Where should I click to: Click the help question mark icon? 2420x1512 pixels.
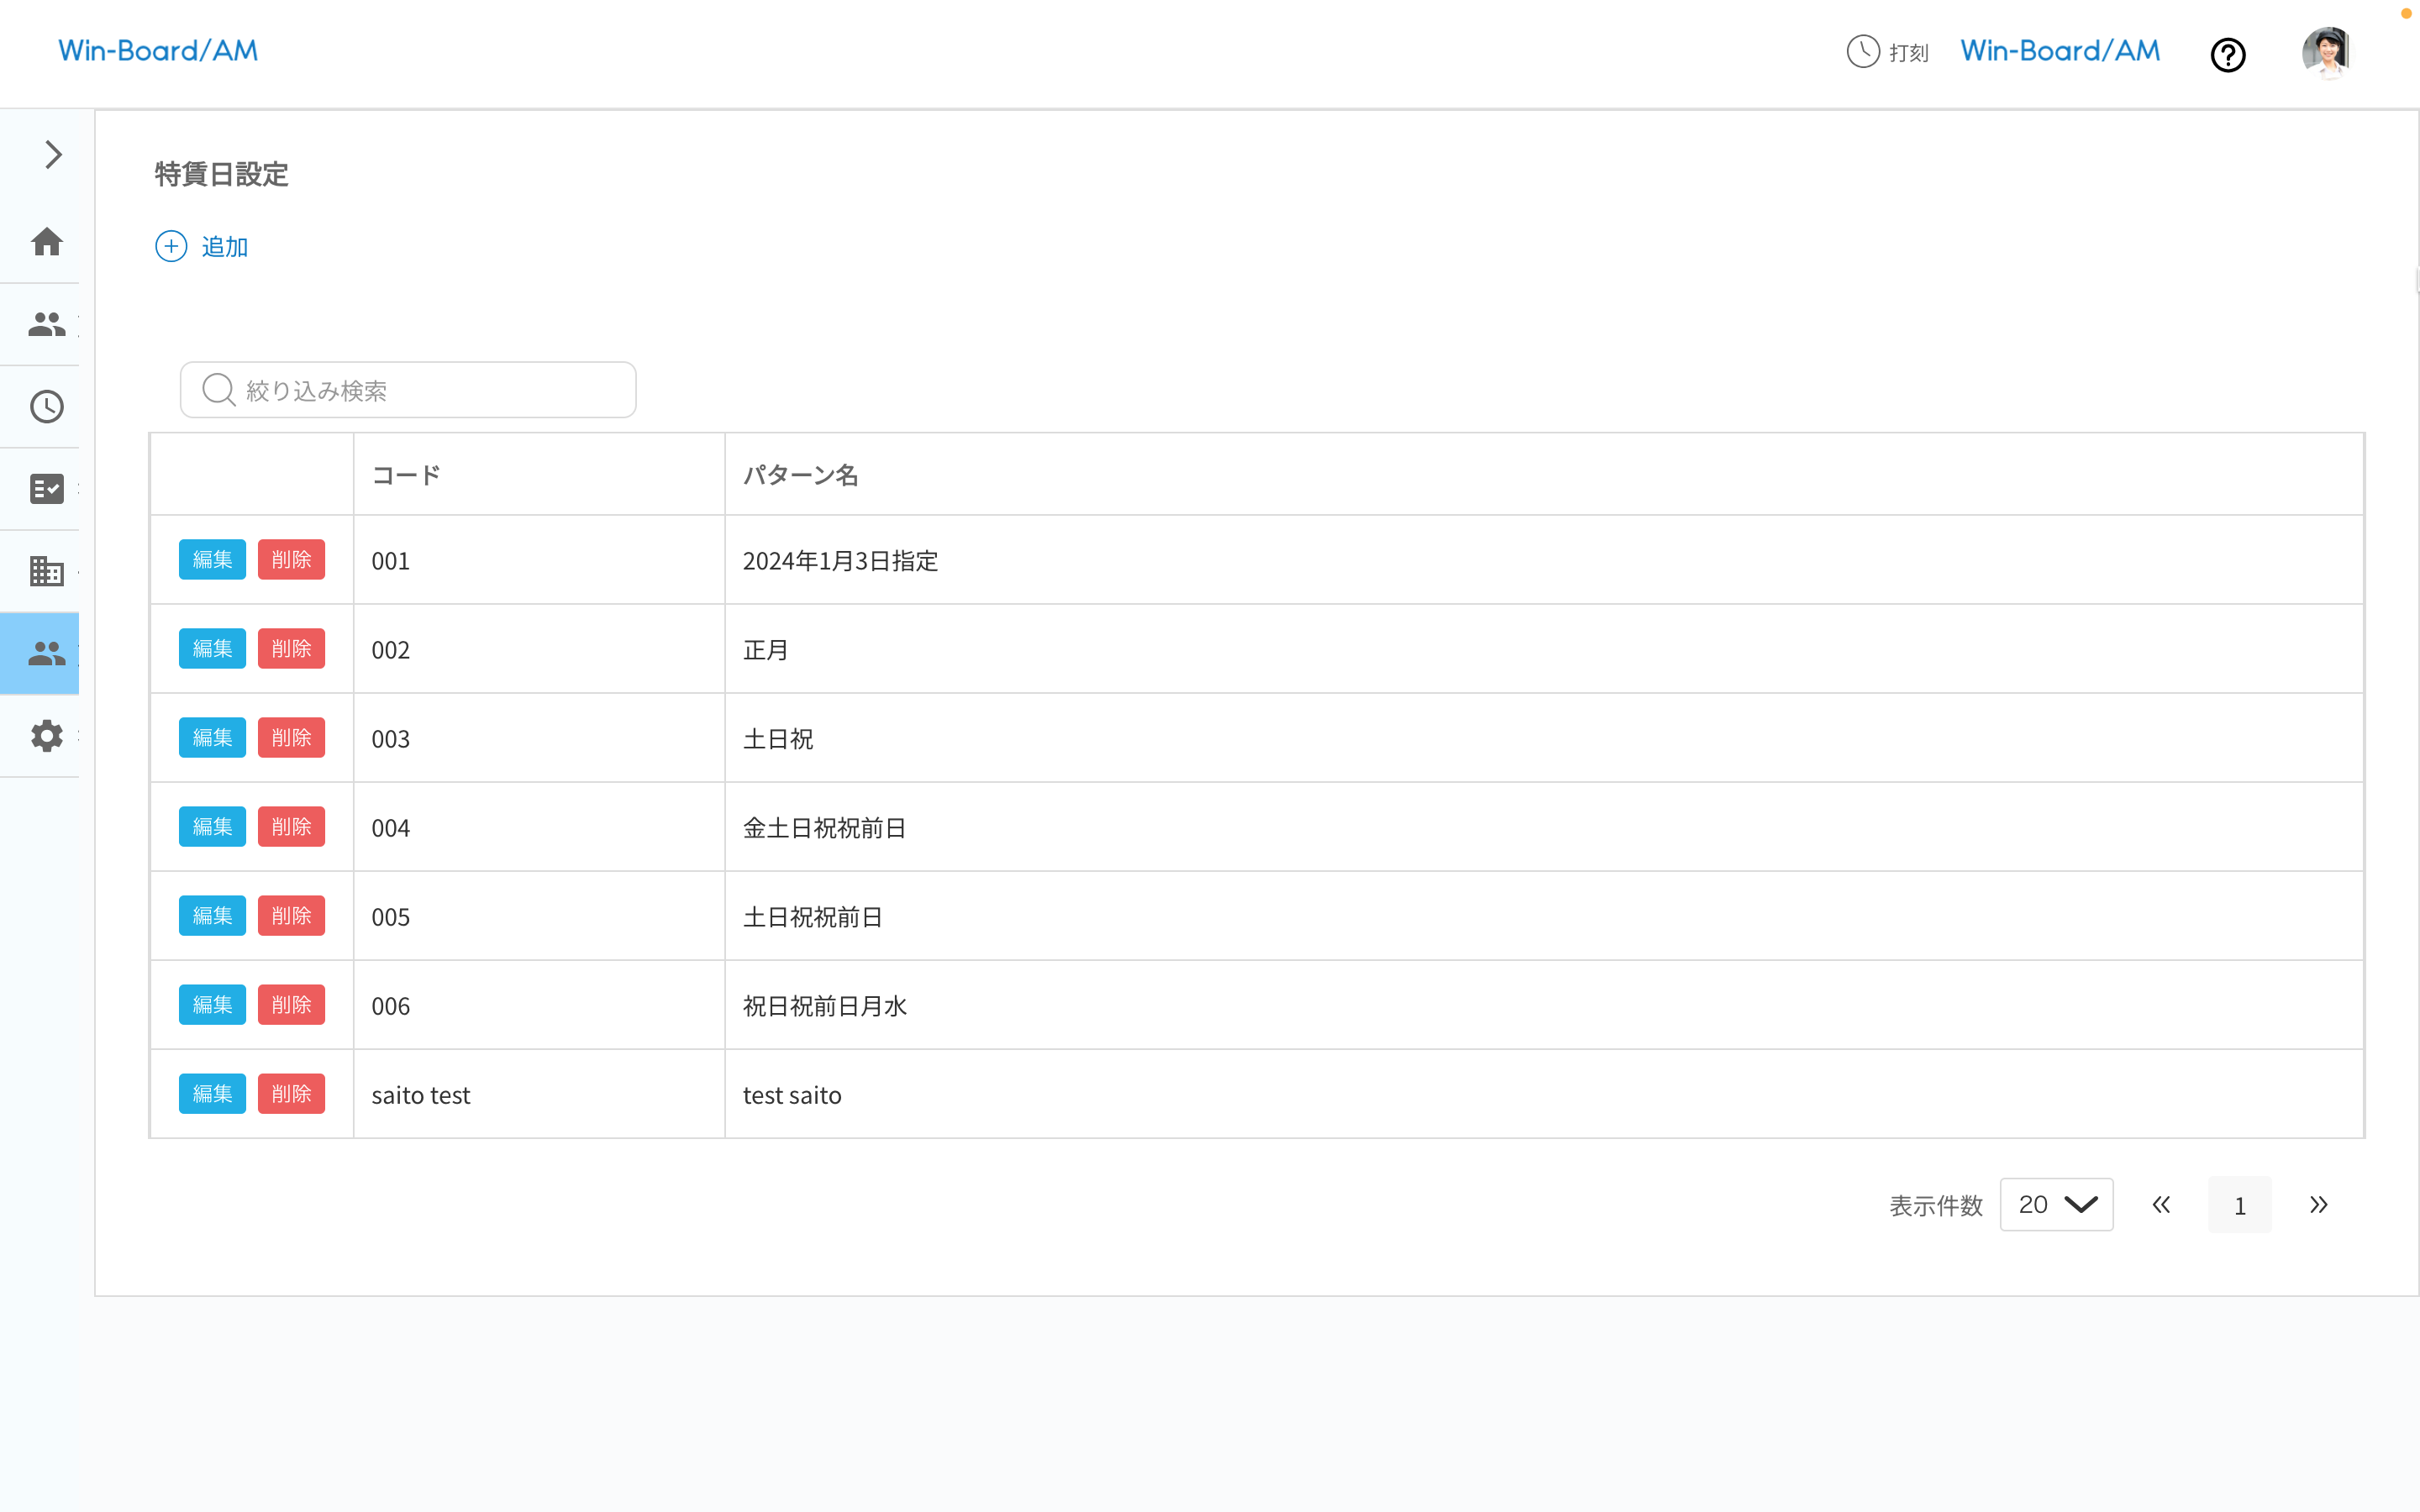tap(2227, 54)
